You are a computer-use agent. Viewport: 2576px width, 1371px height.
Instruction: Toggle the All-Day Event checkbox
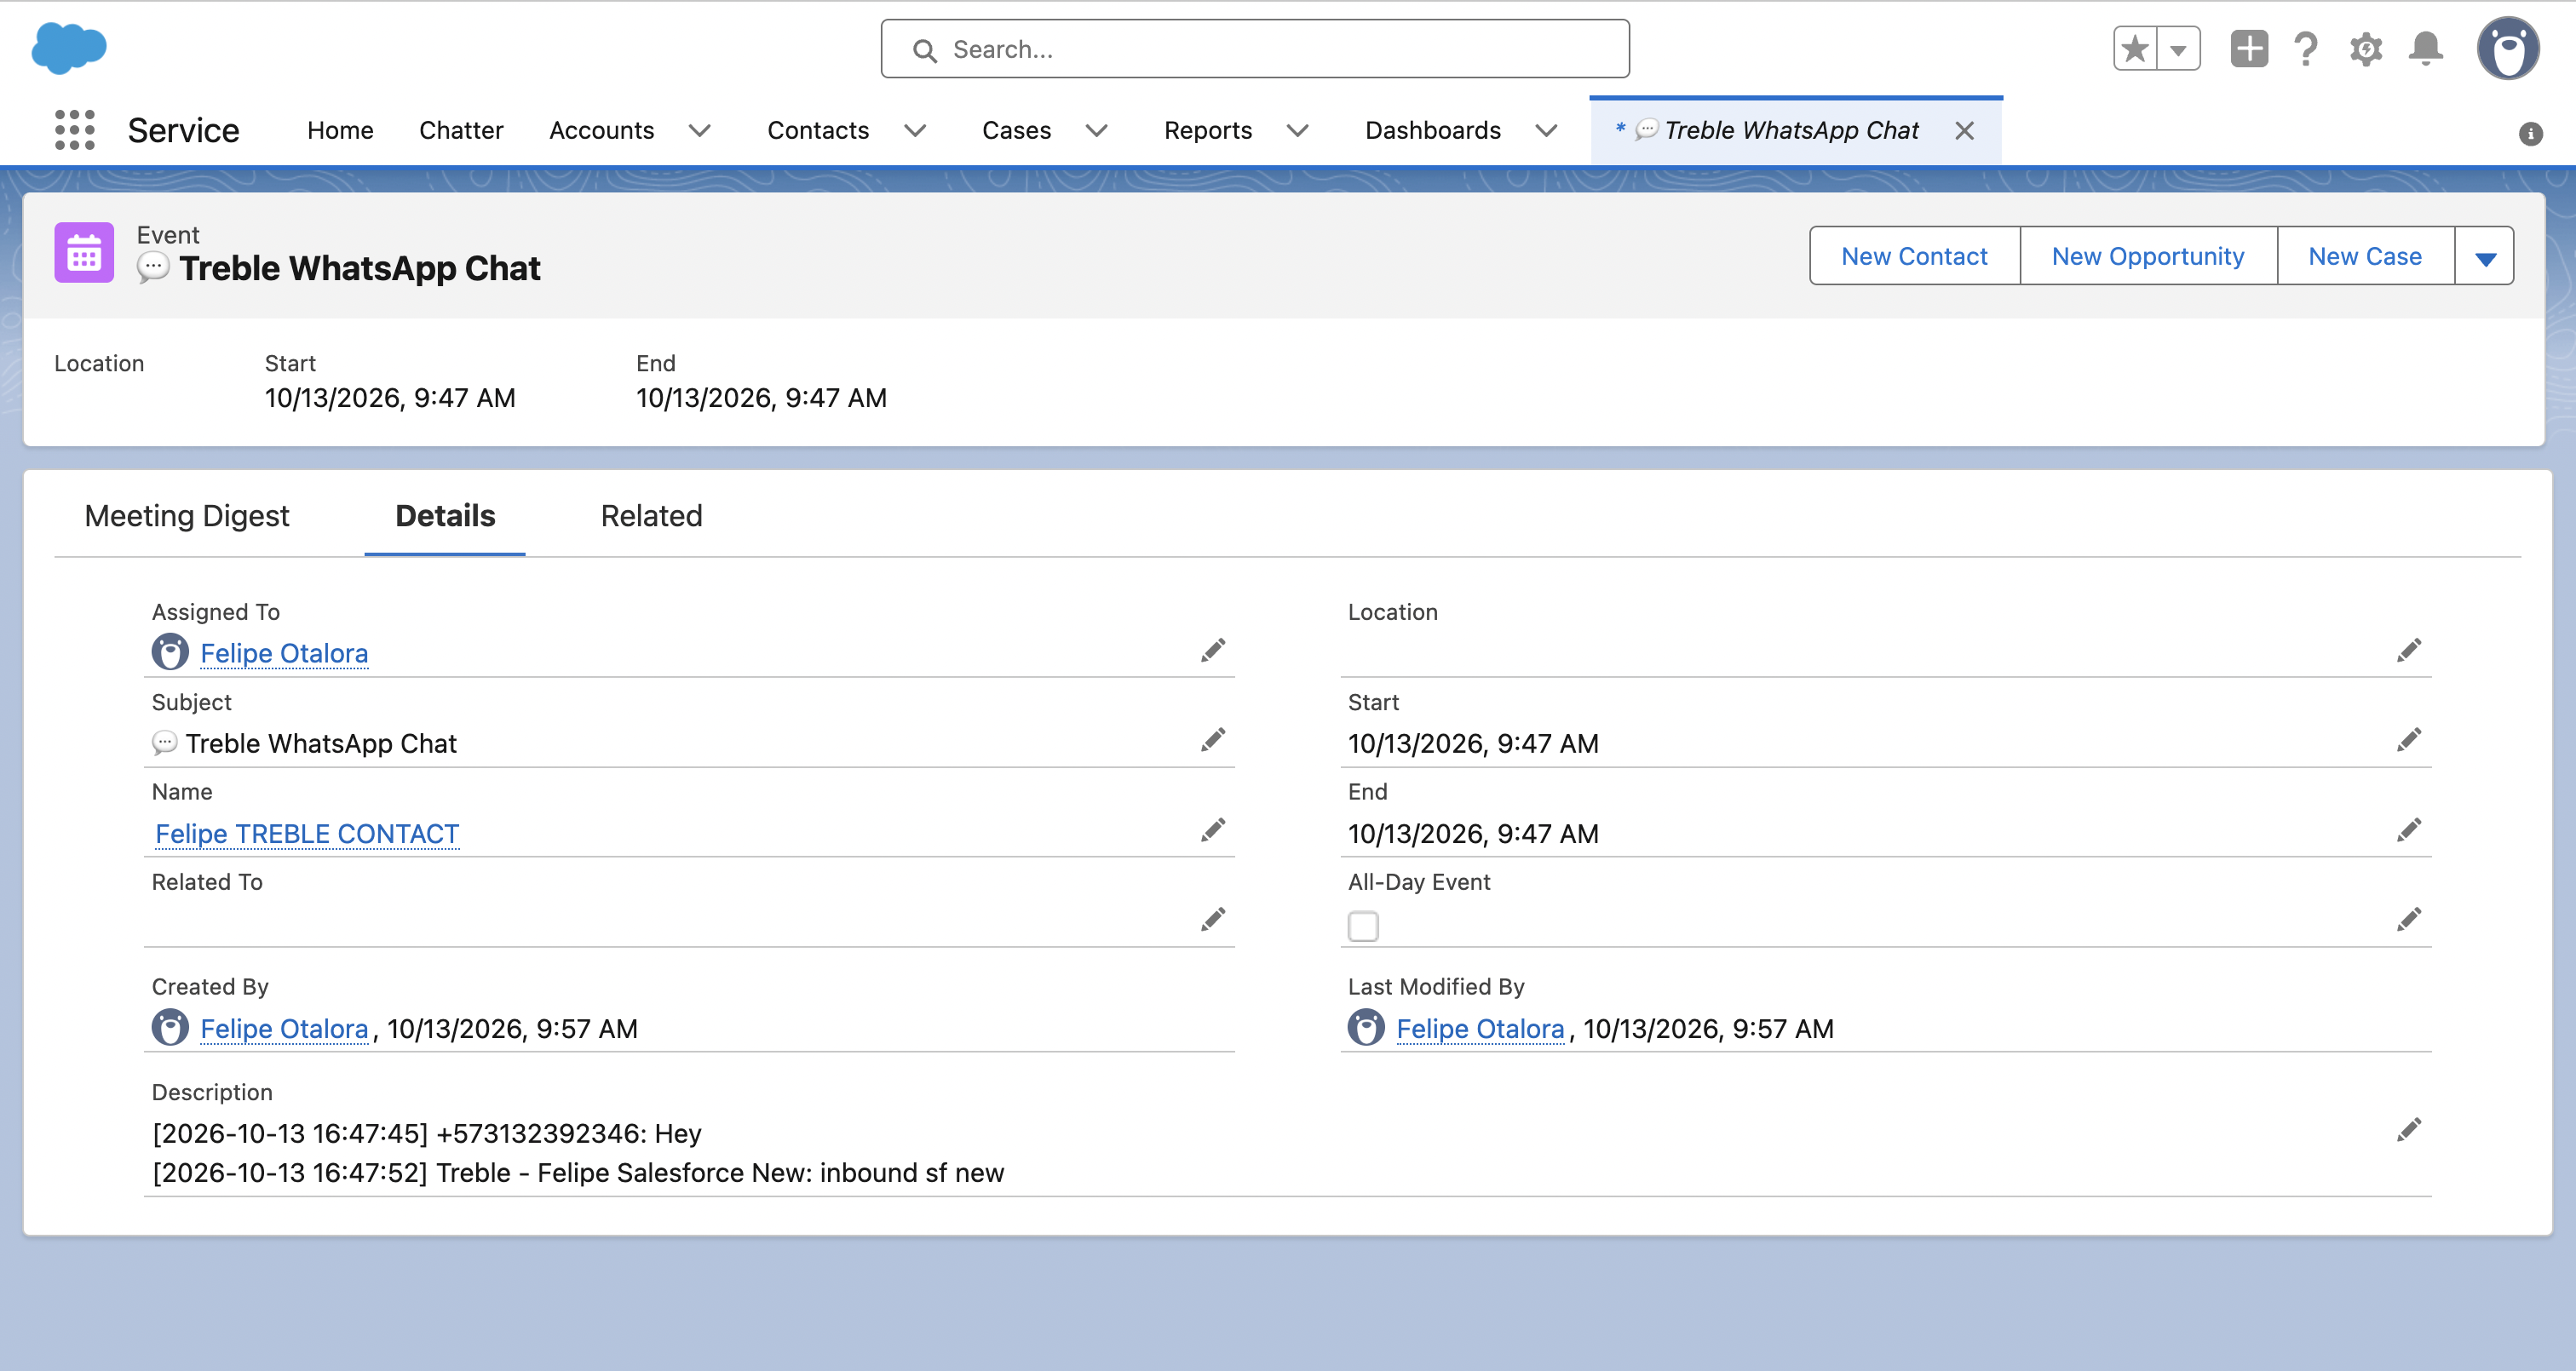pos(1363,926)
